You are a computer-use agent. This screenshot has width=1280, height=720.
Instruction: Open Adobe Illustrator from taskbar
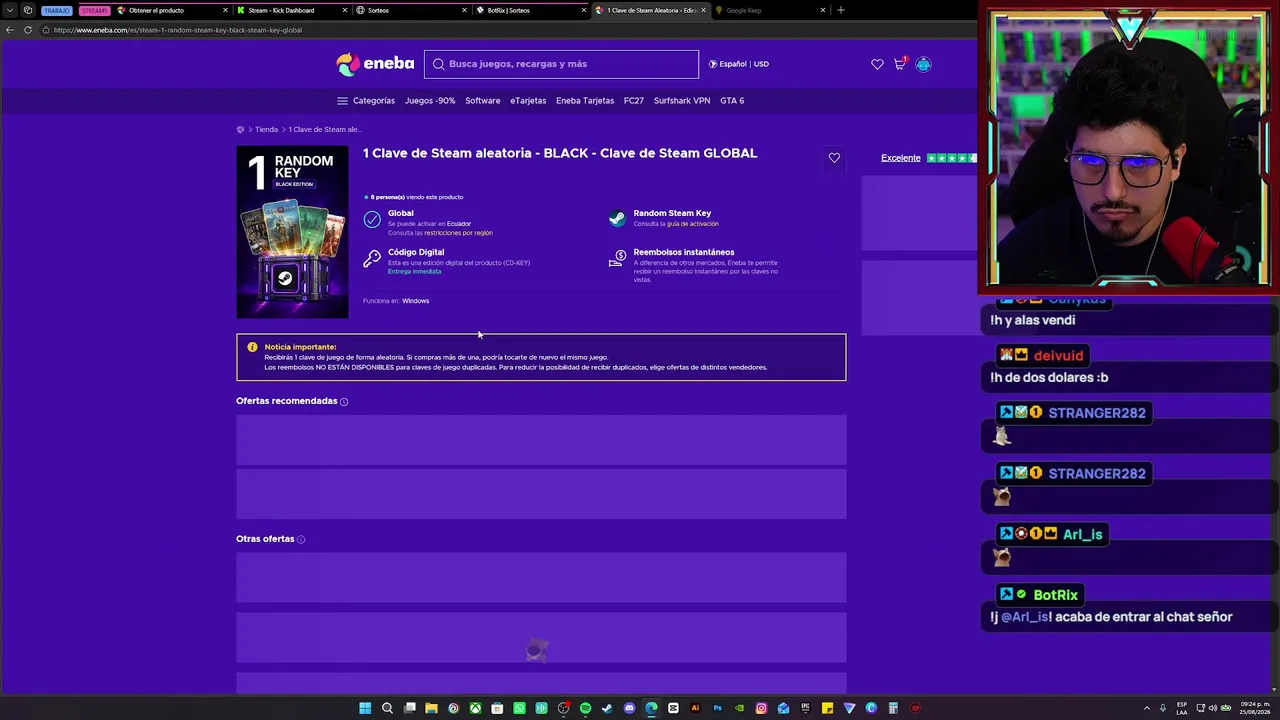695,708
